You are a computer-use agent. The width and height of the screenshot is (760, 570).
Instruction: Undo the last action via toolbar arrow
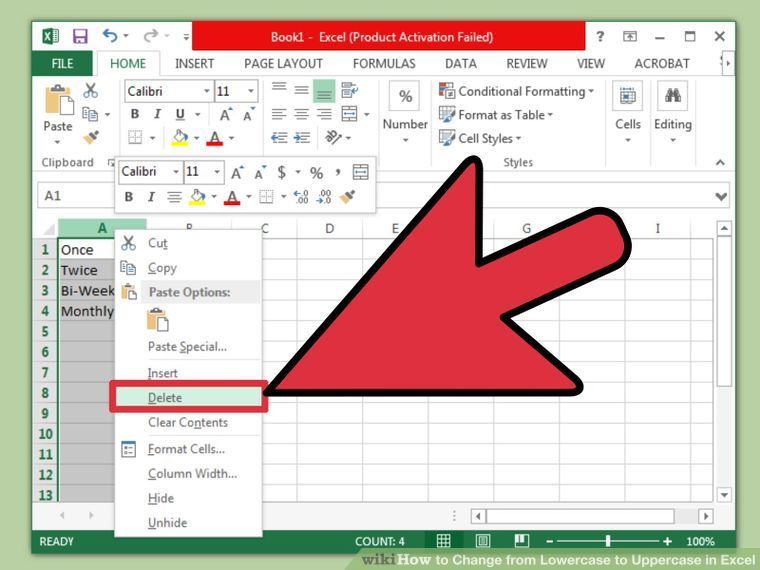tap(110, 36)
